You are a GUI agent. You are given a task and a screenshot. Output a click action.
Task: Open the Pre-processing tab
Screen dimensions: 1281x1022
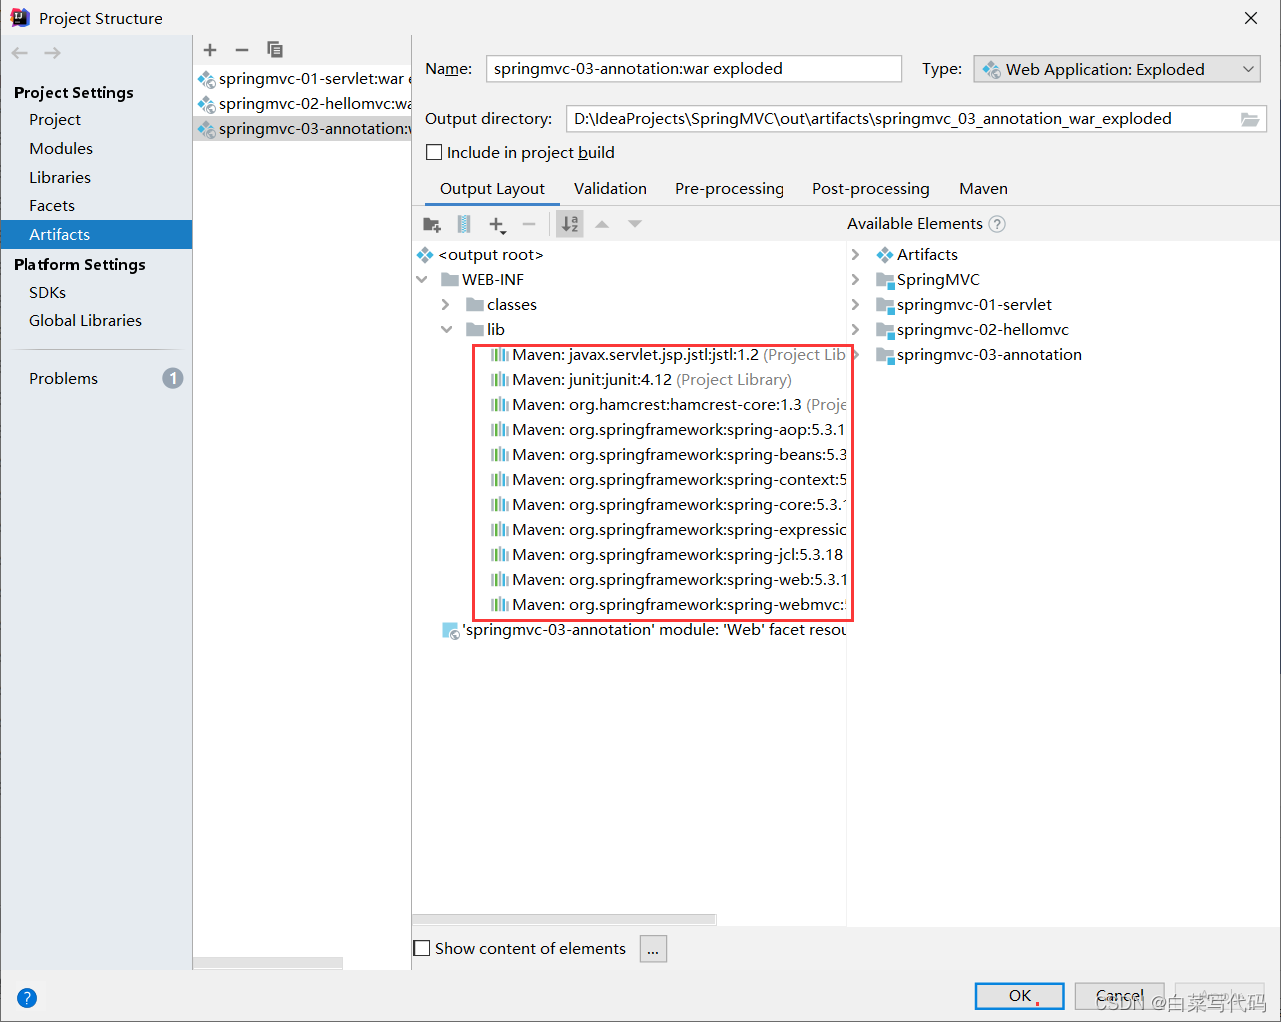(729, 189)
